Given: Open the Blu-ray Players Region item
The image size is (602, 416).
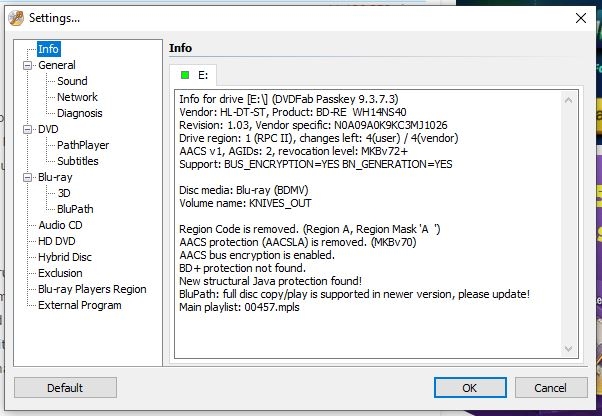Looking at the screenshot, I should 92,289.
